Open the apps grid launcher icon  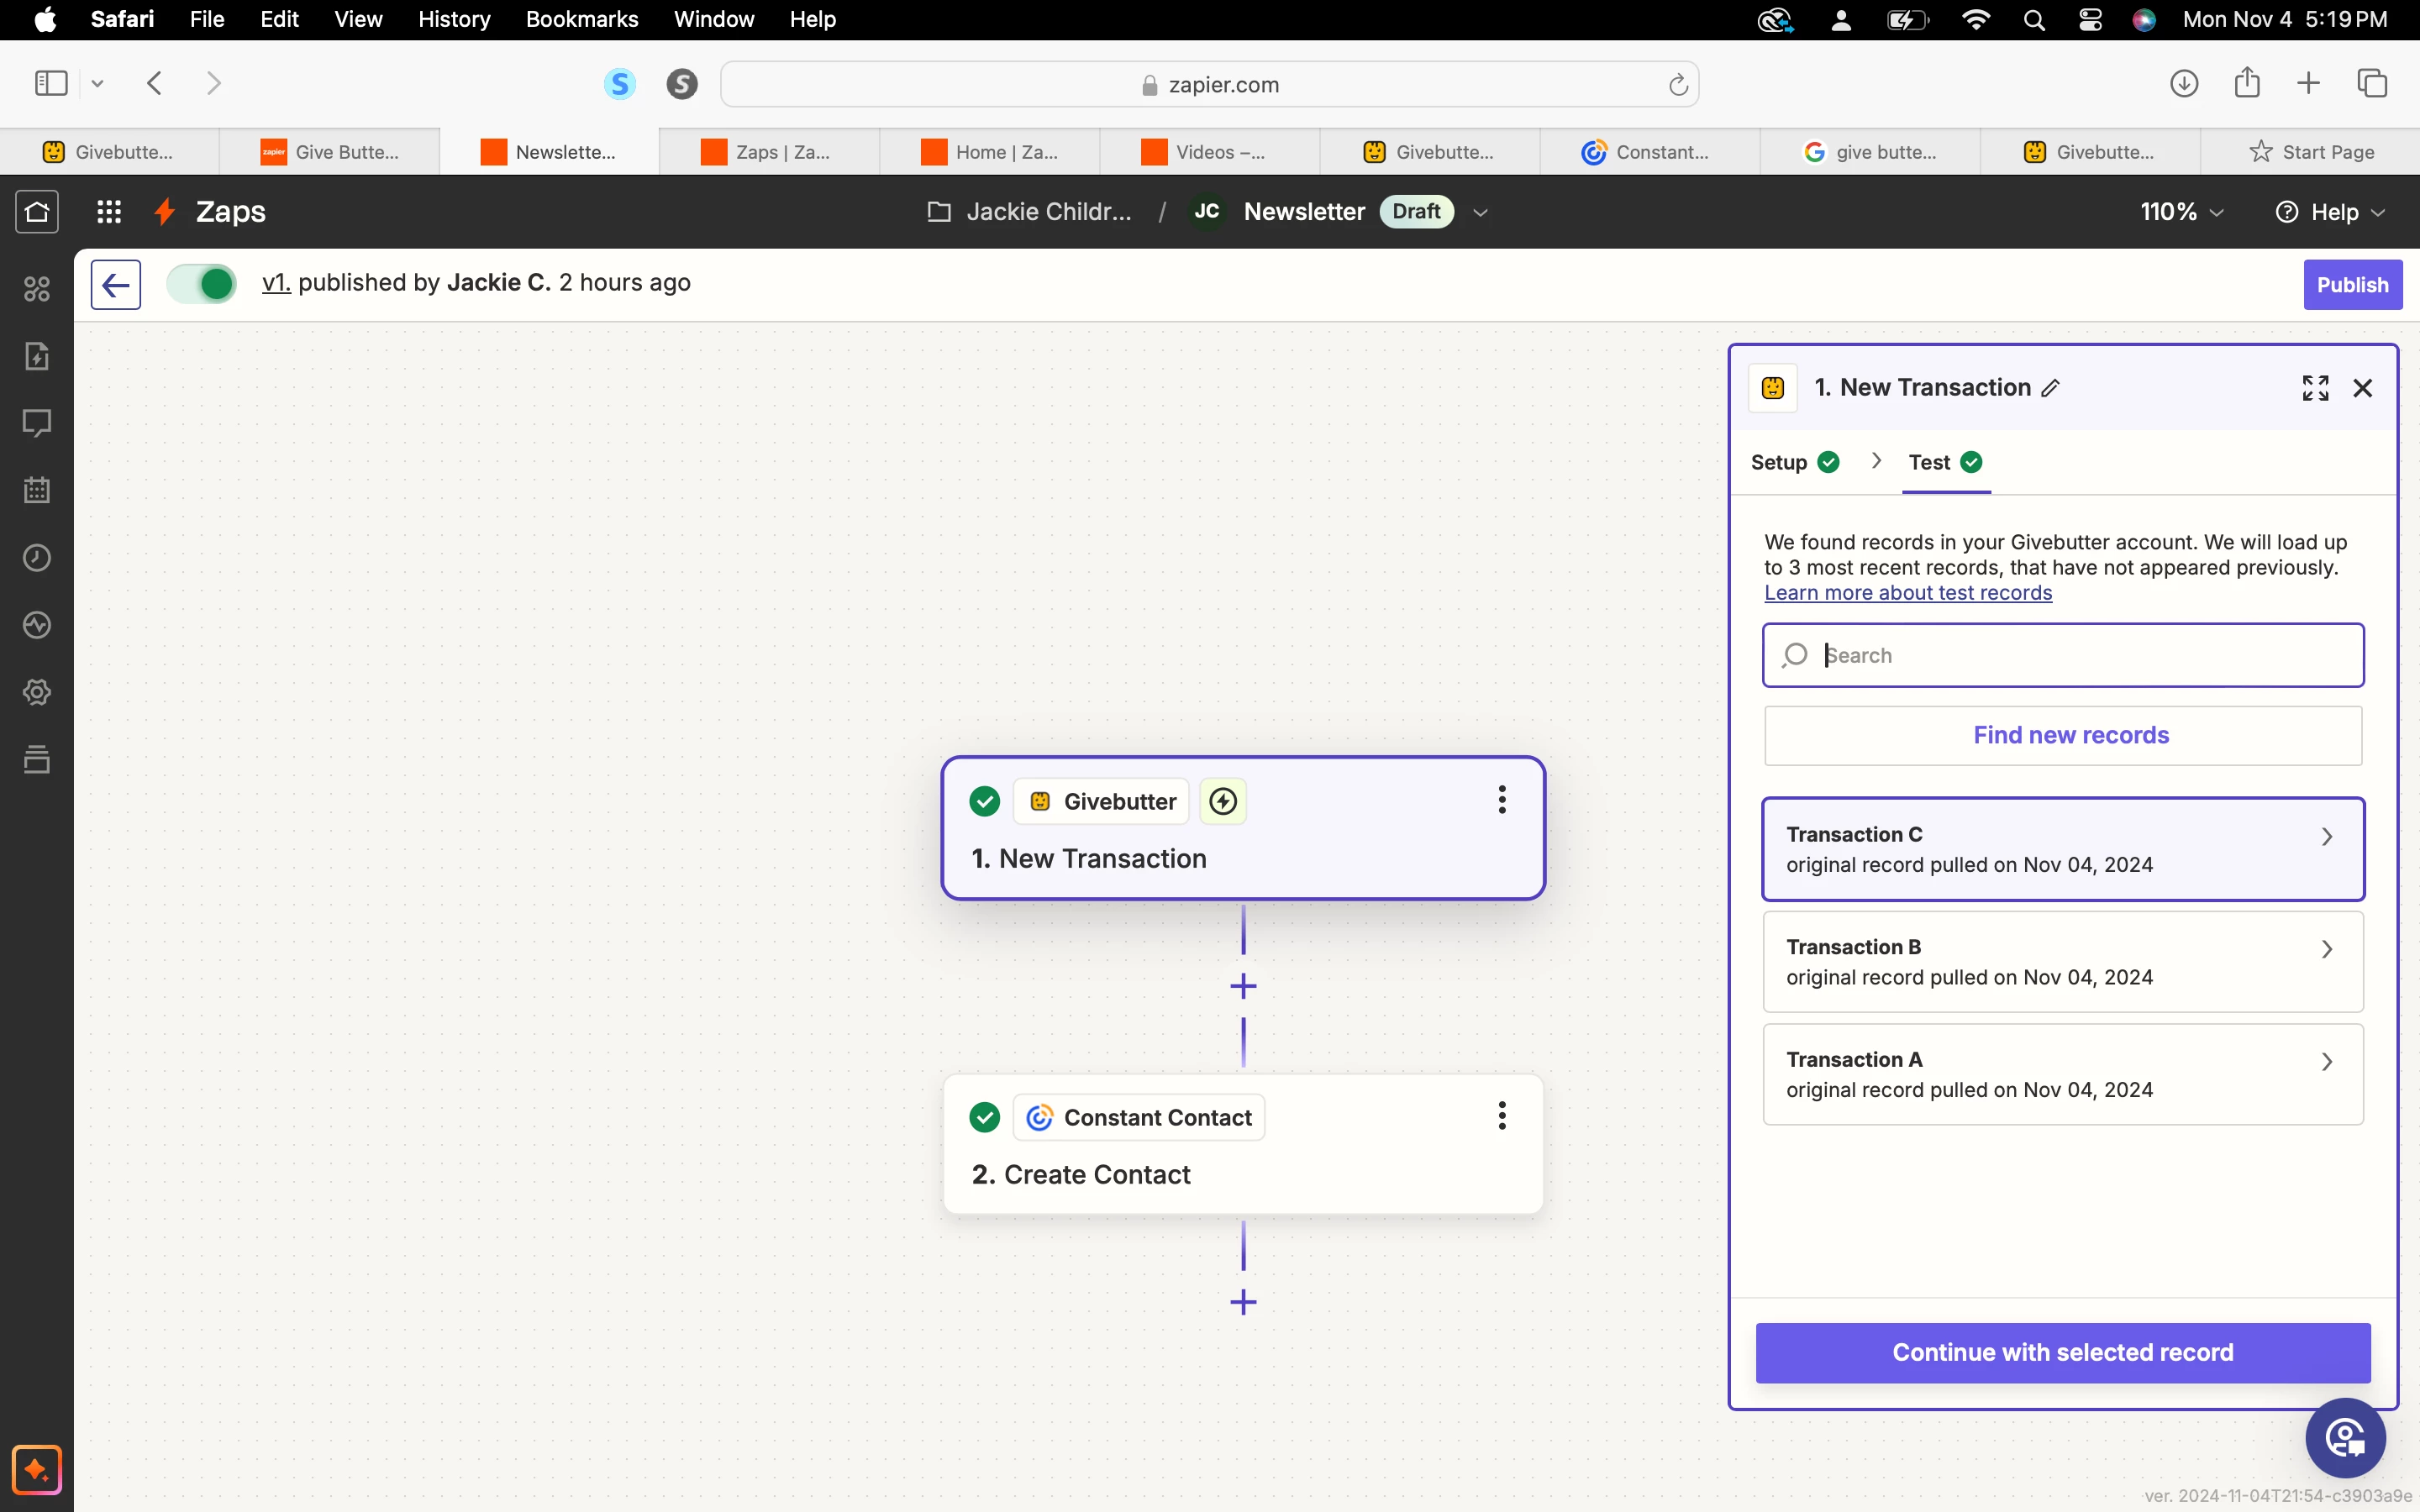109,212
